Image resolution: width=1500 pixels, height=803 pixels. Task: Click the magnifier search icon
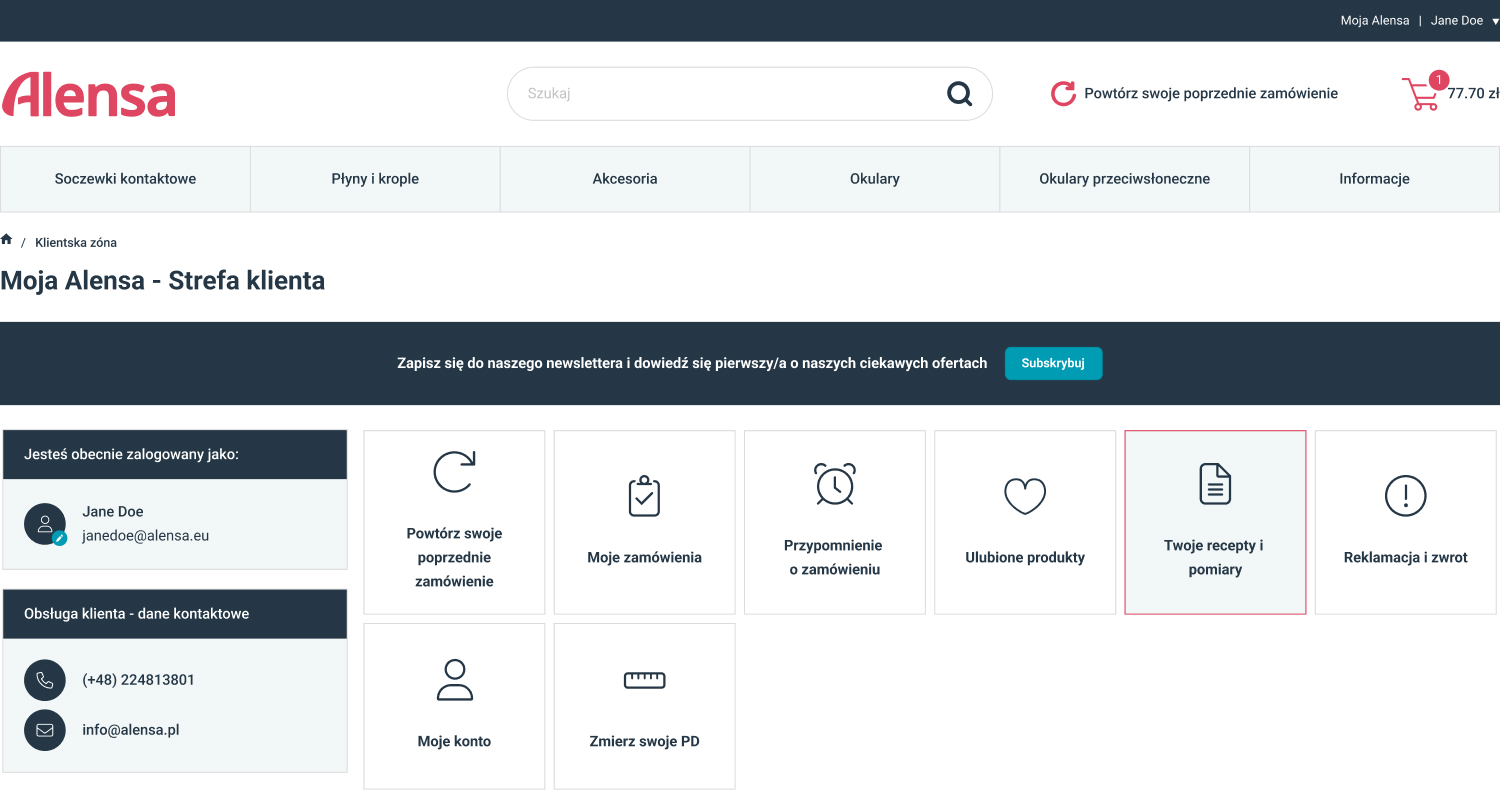coord(959,94)
